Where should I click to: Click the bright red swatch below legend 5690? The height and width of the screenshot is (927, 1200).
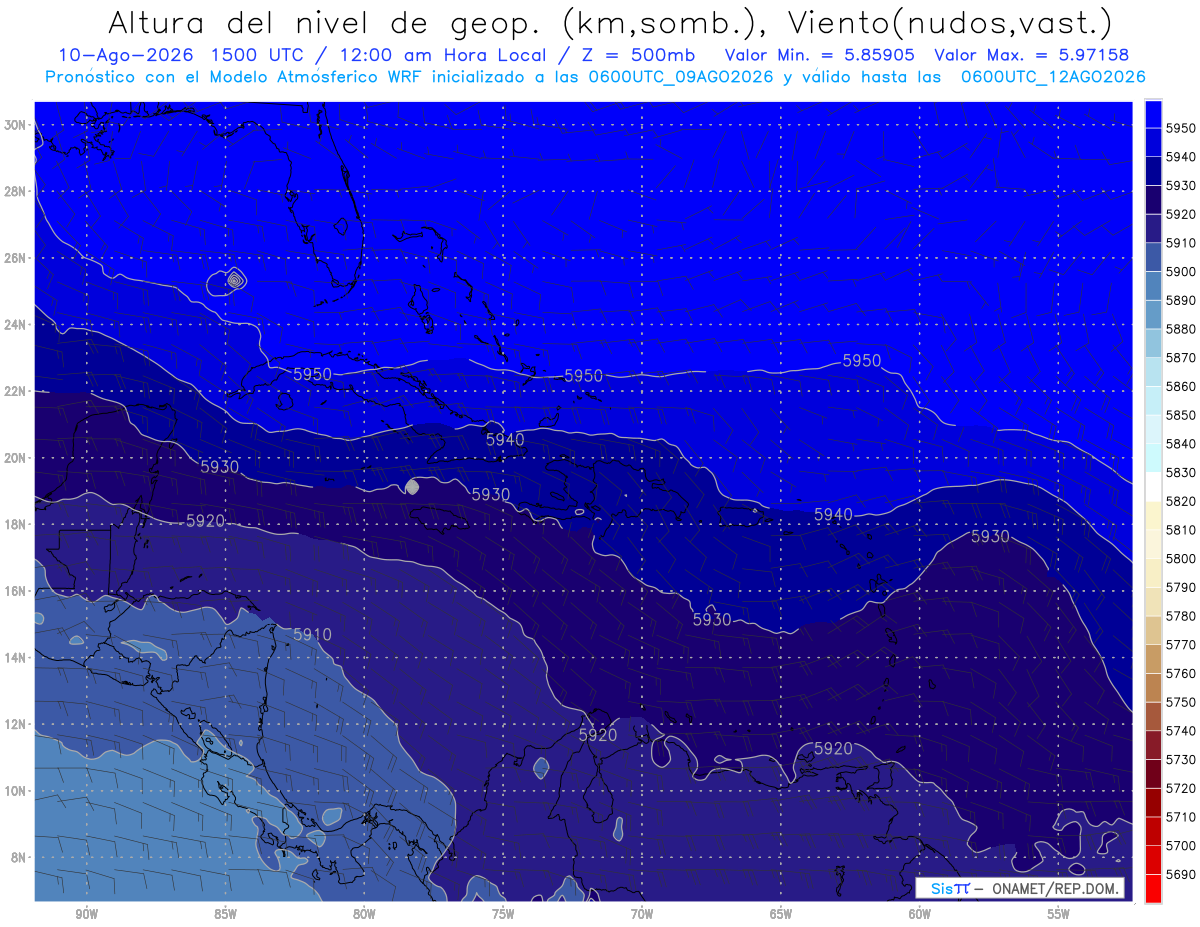tap(1153, 889)
